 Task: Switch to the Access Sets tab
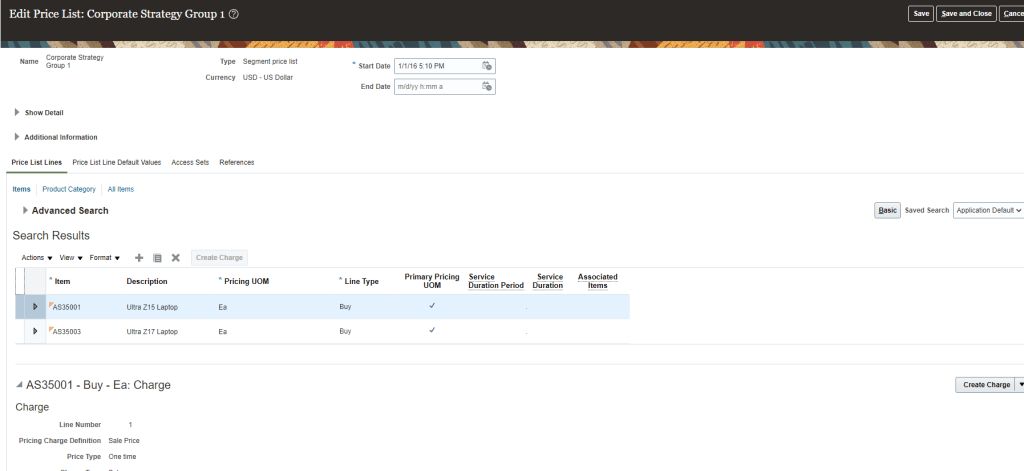coord(190,162)
